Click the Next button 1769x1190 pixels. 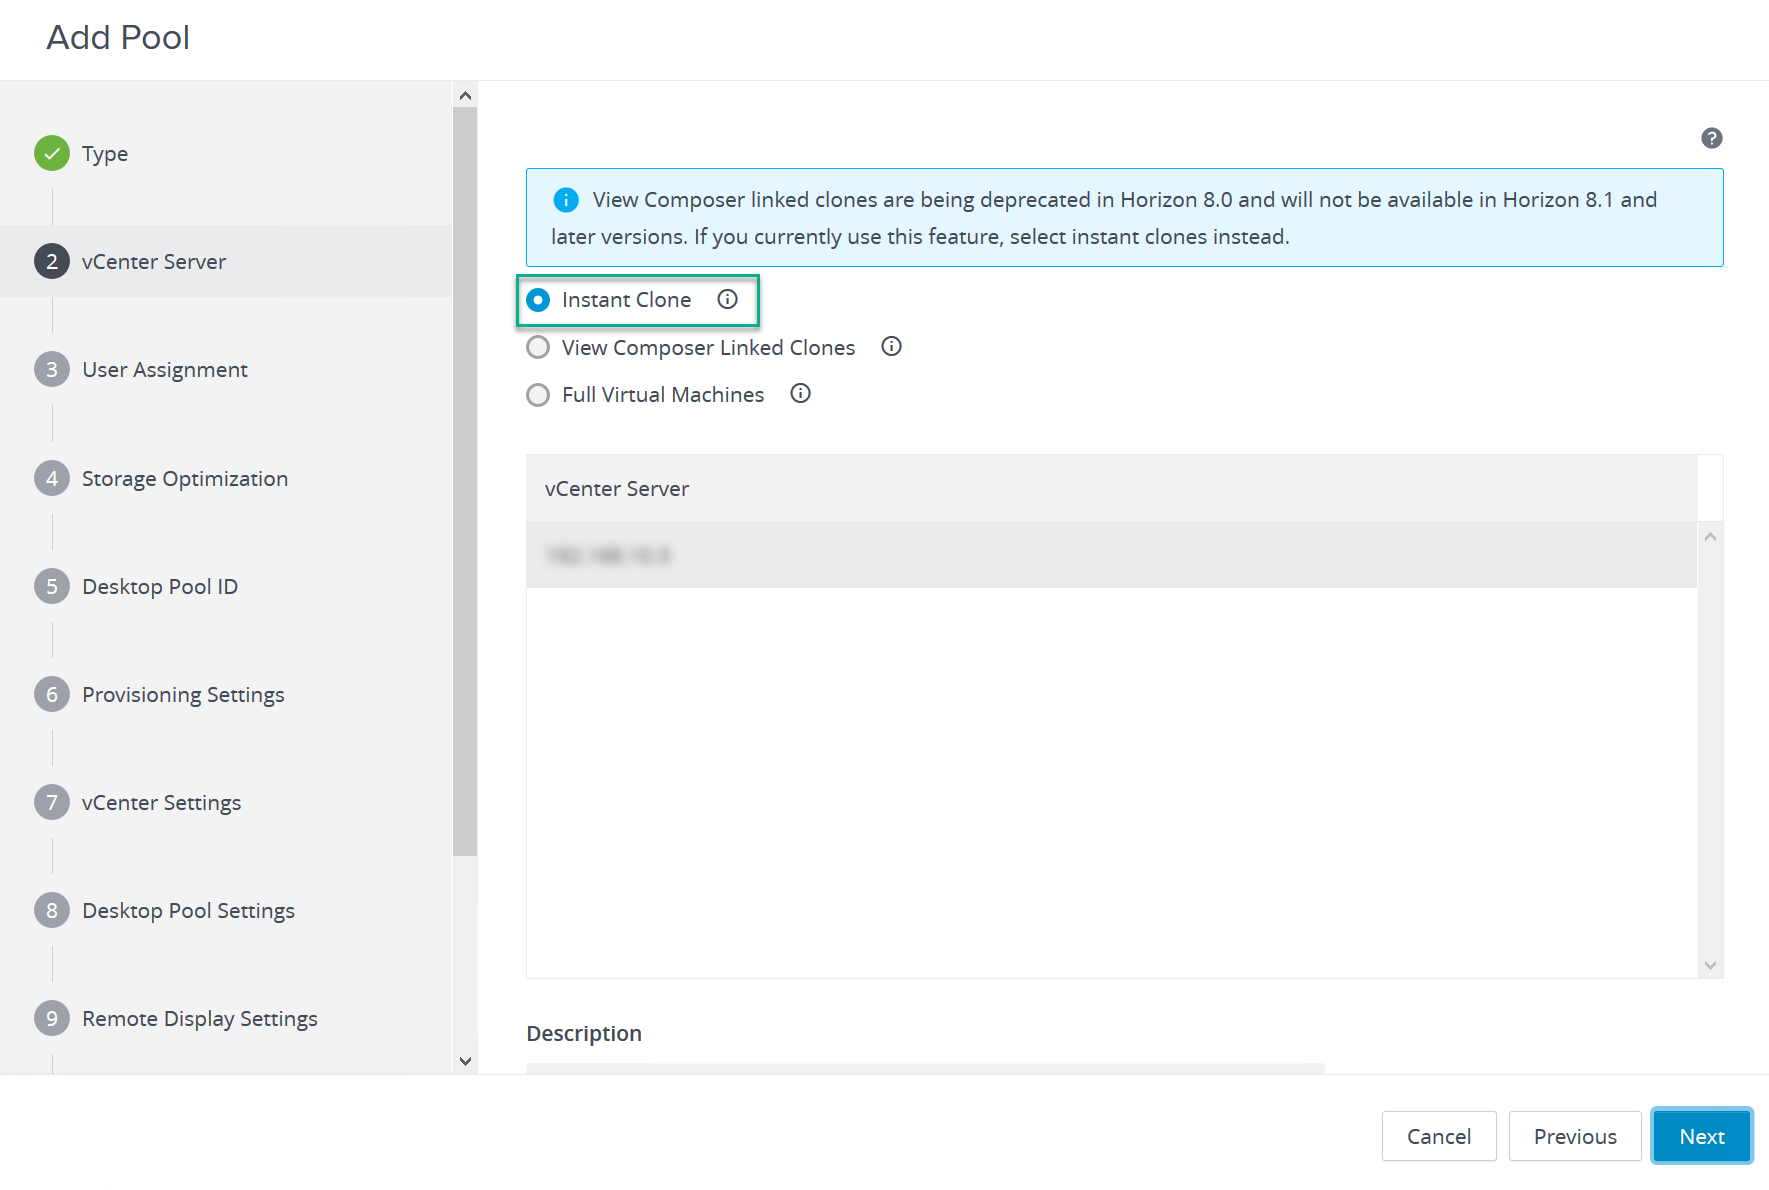tap(1701, 1136)
